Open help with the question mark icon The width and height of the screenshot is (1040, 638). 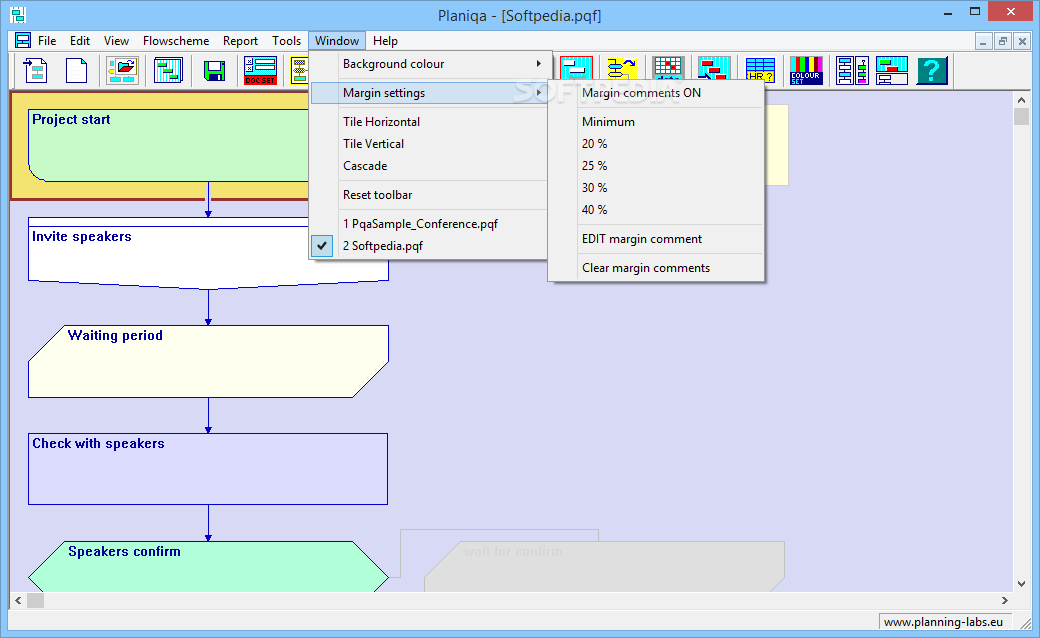pos(932,70)
